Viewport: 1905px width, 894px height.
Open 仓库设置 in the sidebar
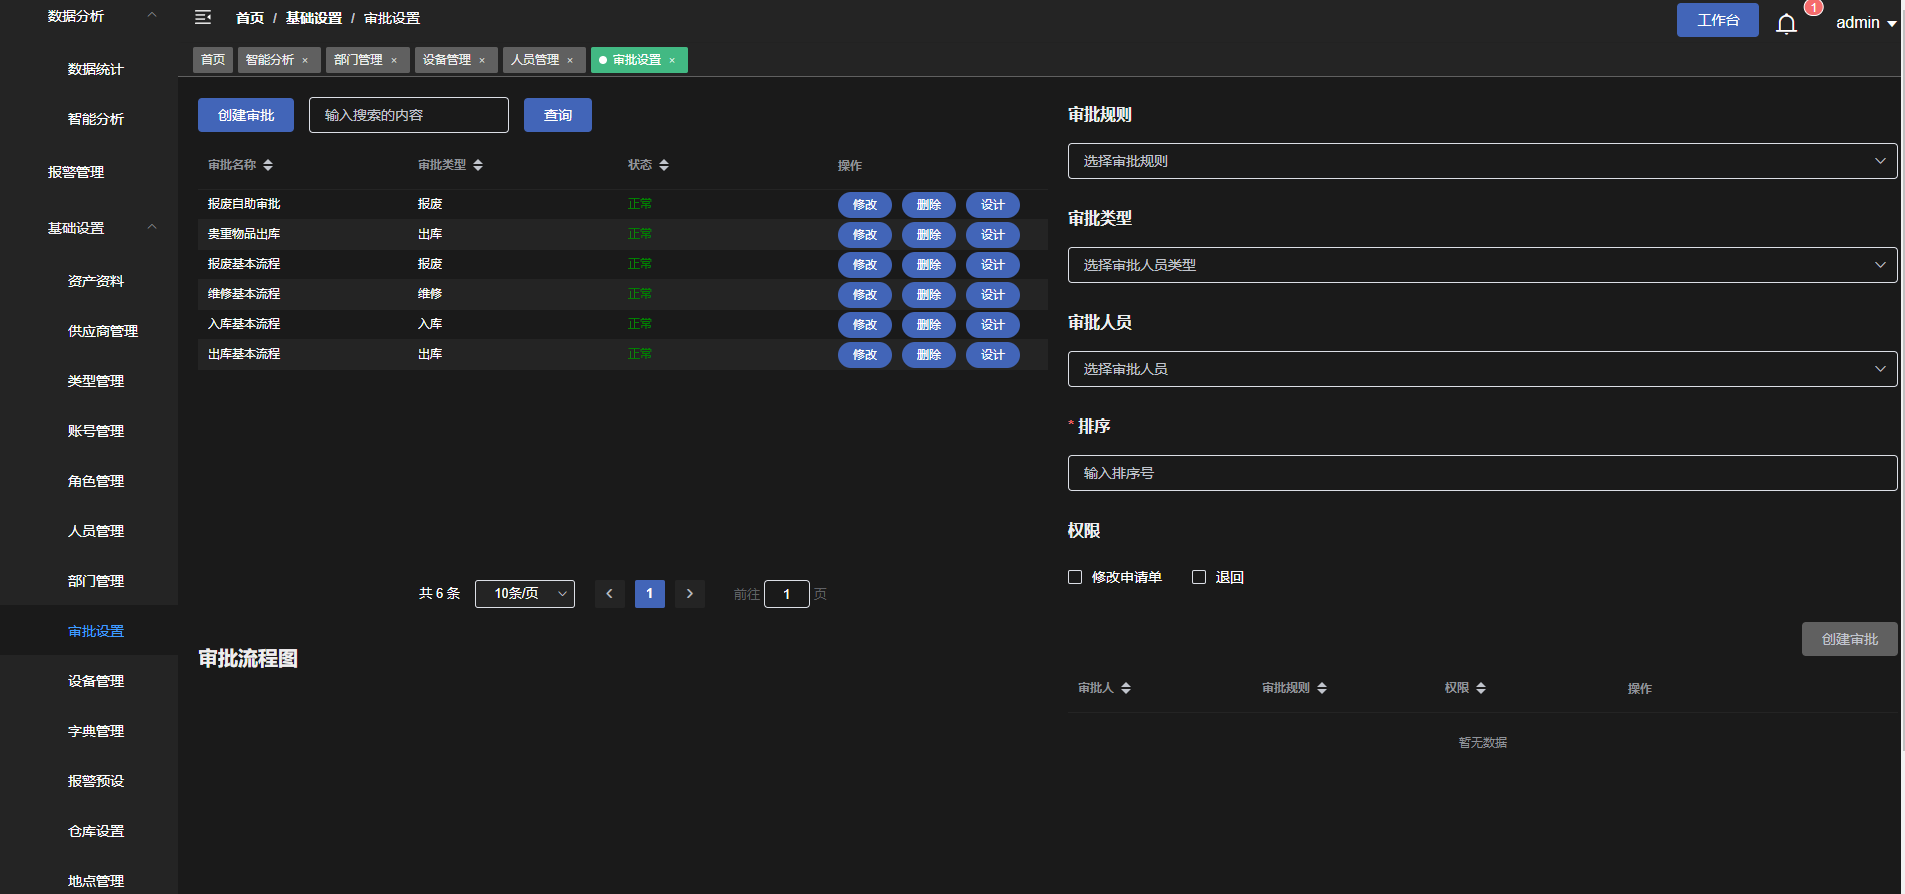coord(96,831)
